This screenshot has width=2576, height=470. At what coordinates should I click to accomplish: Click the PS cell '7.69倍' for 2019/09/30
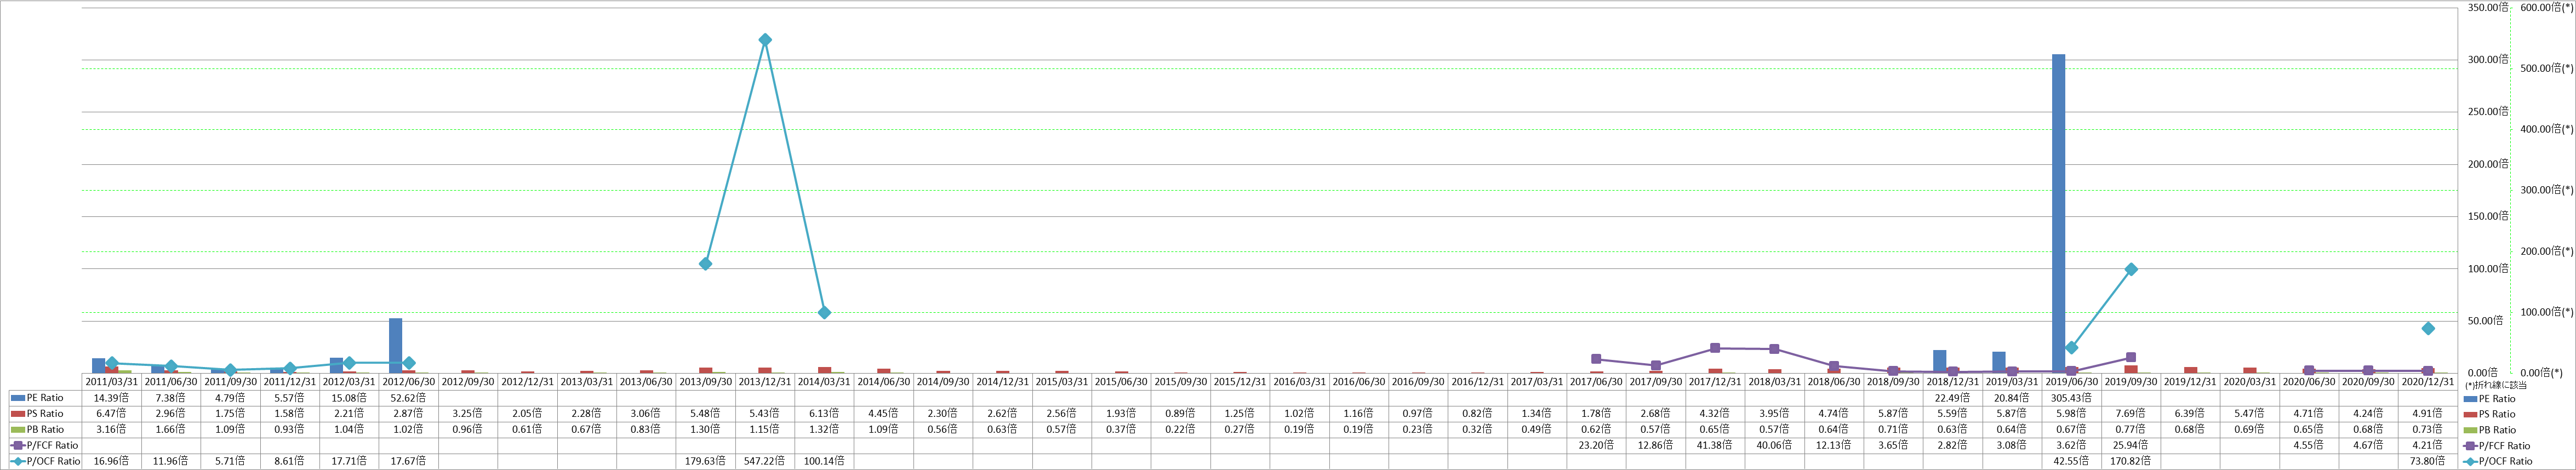tap(2131, 414)
